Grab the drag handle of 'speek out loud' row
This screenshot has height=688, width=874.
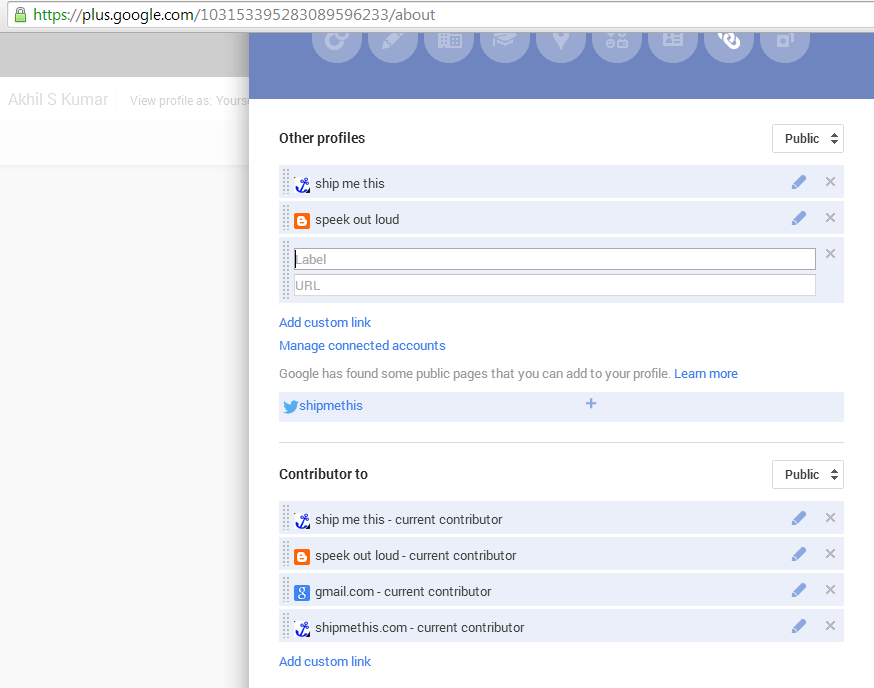coord(286,218)
